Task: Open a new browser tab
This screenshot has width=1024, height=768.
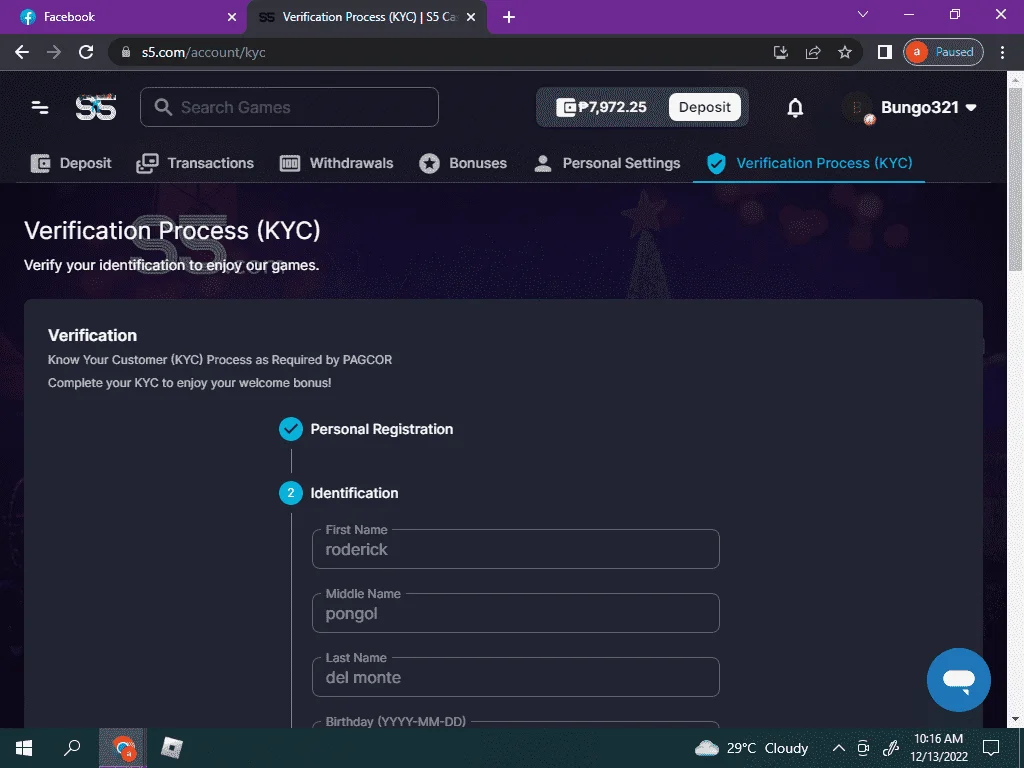Action: coord(509,17)
